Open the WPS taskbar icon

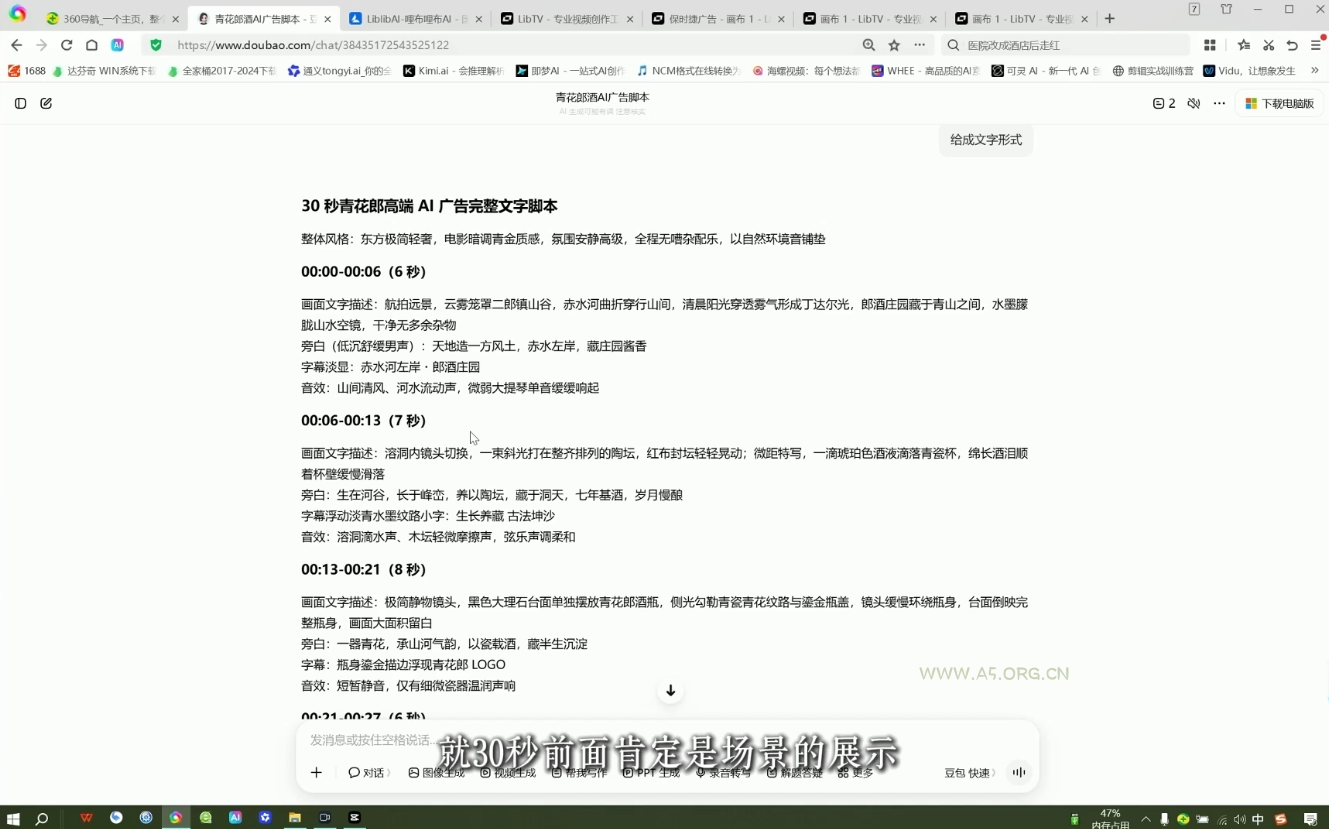coord(86,818)
